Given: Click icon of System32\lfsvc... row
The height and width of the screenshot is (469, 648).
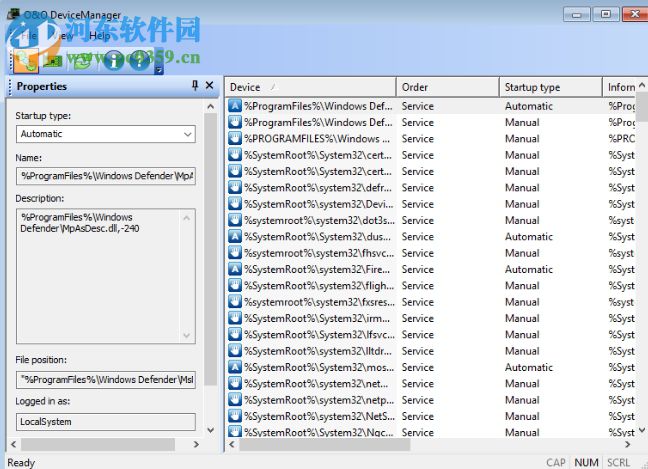Looking at the screenshot, I should click(235, 334).
